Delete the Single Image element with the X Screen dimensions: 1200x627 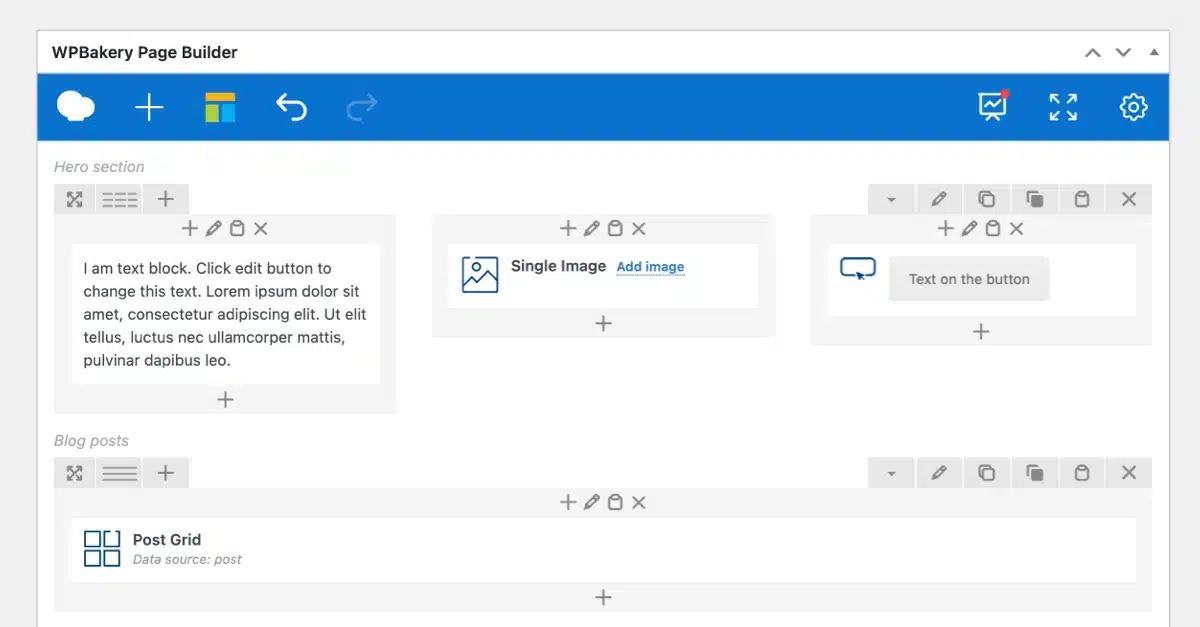click(x=638, y=228)
